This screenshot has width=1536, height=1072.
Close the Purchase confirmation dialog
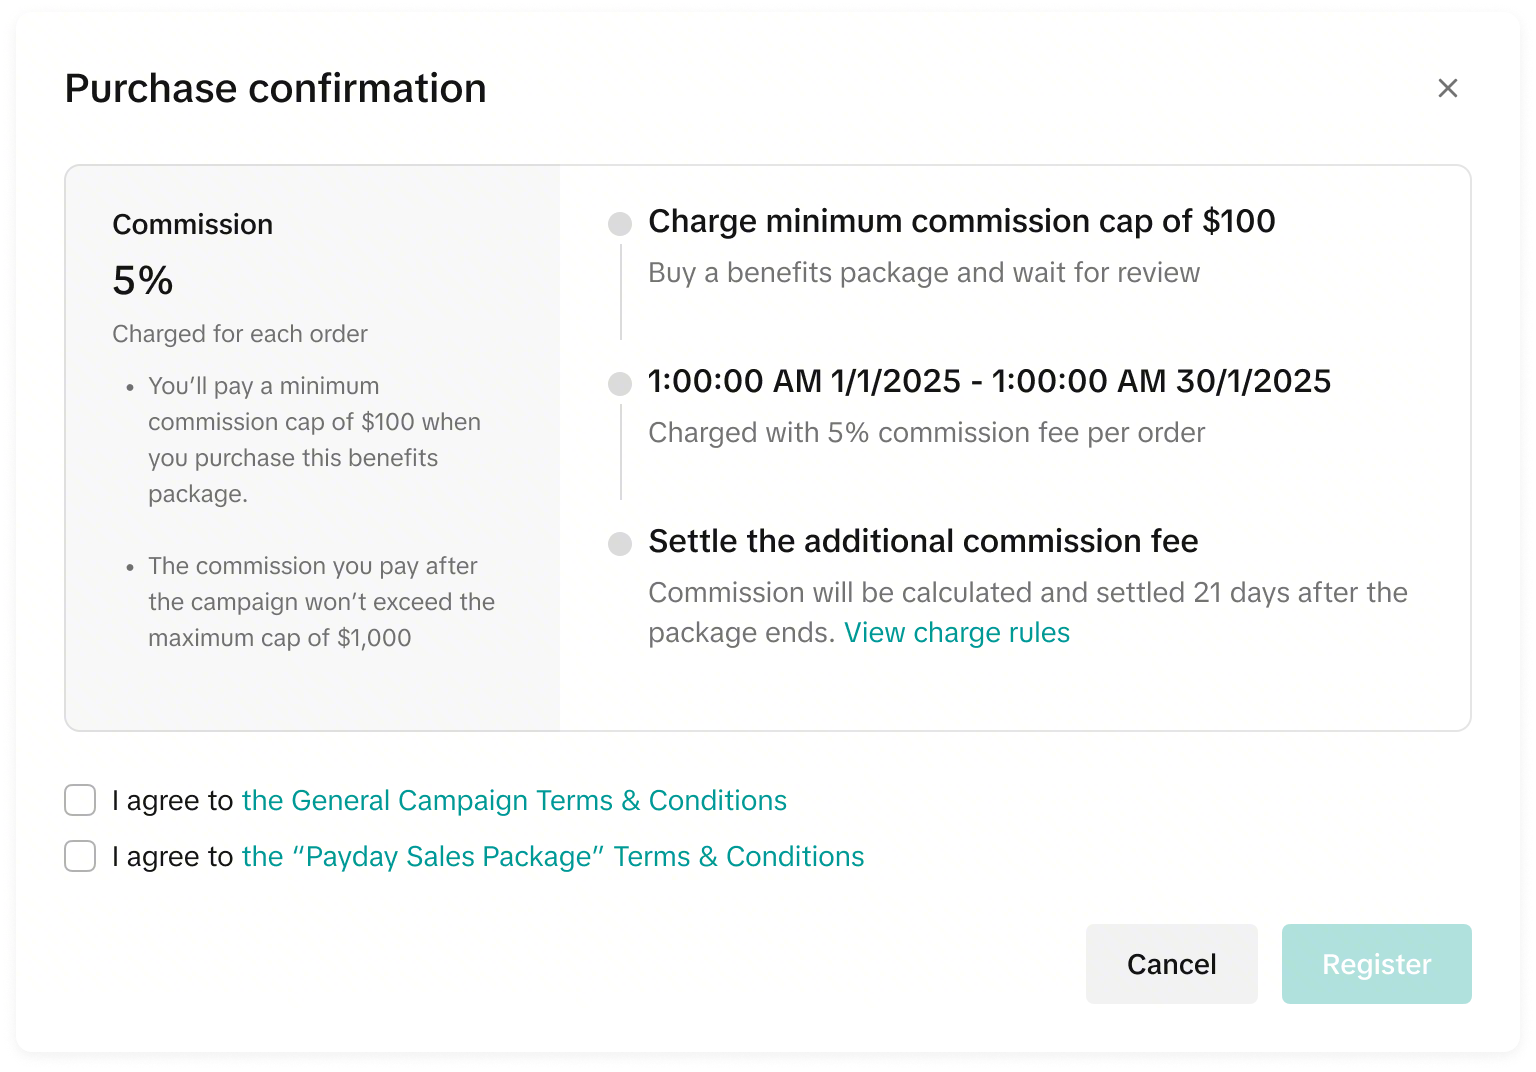click(x=1447, y=88)
